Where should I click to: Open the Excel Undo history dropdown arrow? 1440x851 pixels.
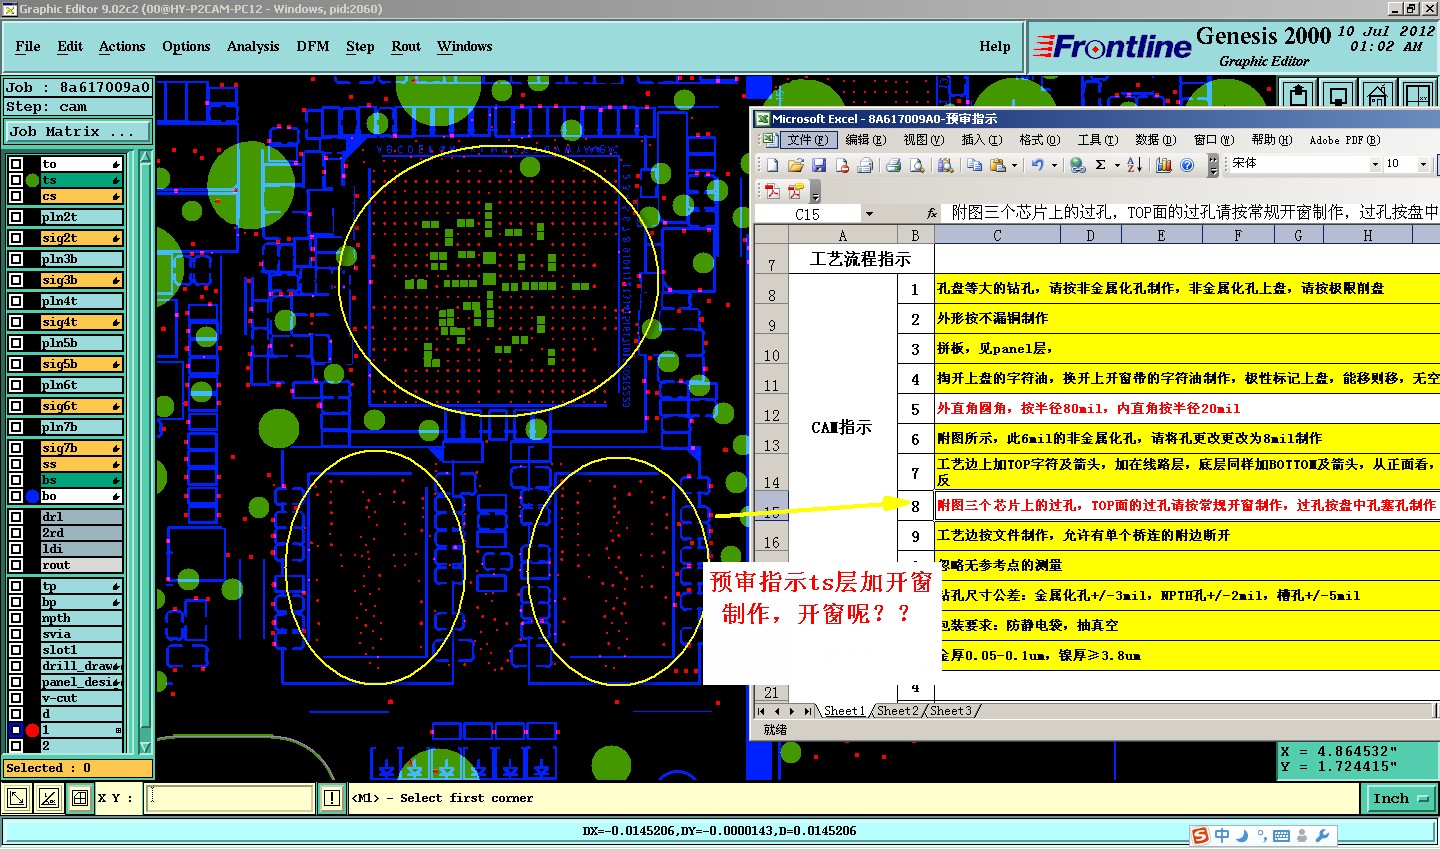click(x=1054, y=165)
